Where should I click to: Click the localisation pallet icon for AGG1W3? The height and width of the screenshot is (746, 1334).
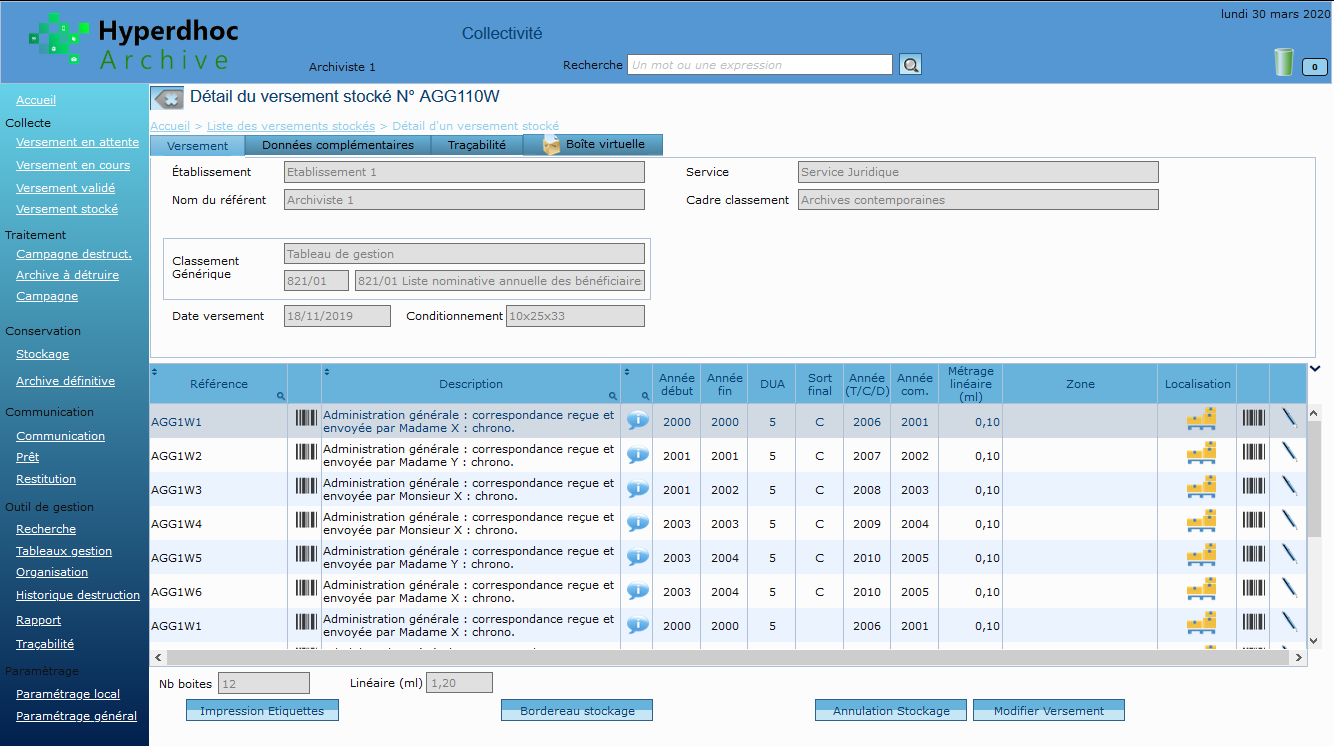point(1201,487)
